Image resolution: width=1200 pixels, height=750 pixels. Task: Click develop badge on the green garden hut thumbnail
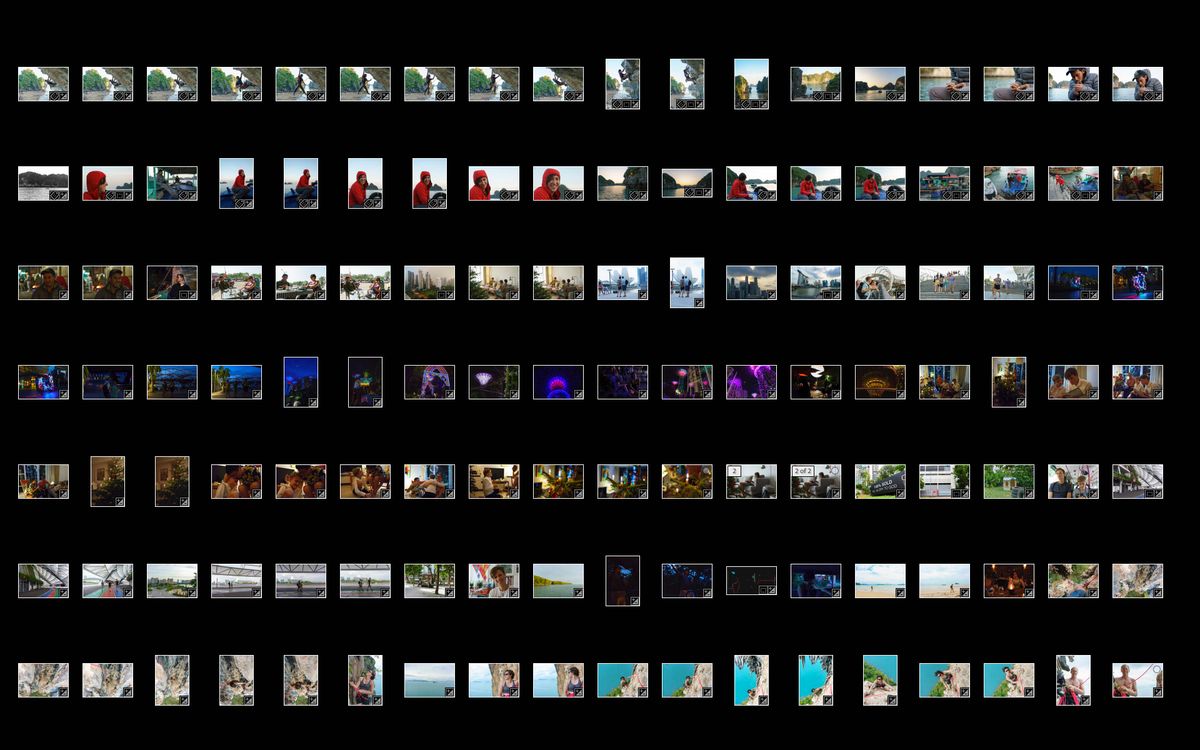tap(1029, 493)
